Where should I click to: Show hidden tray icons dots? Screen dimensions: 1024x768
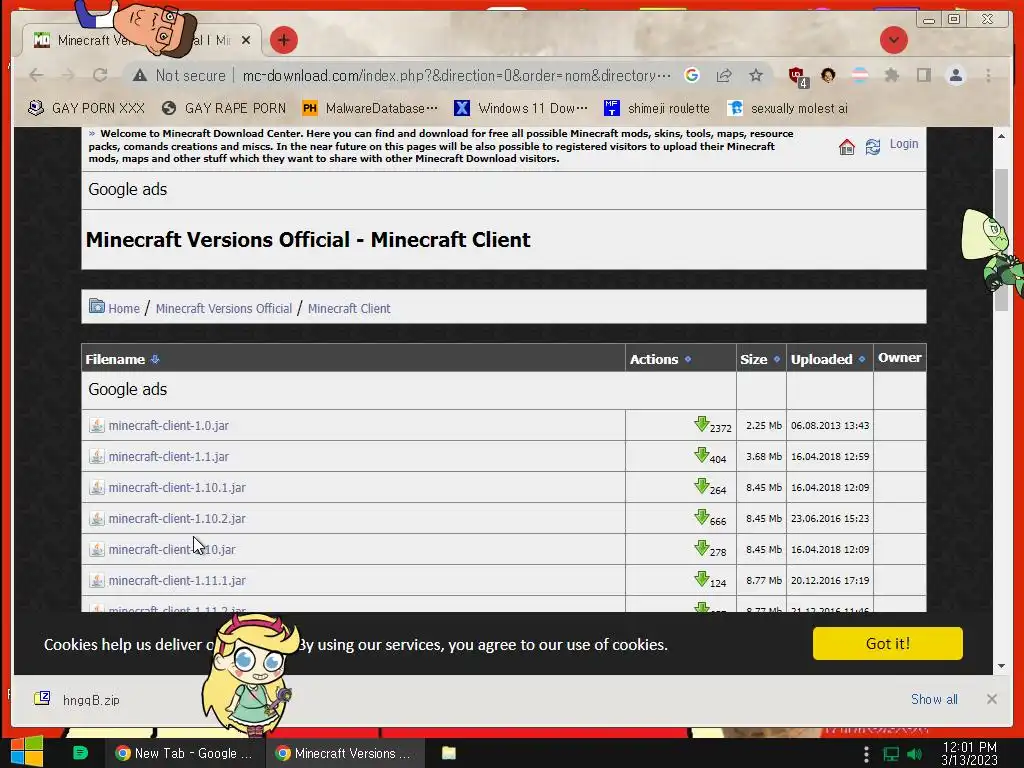click(x=866, y=754)
